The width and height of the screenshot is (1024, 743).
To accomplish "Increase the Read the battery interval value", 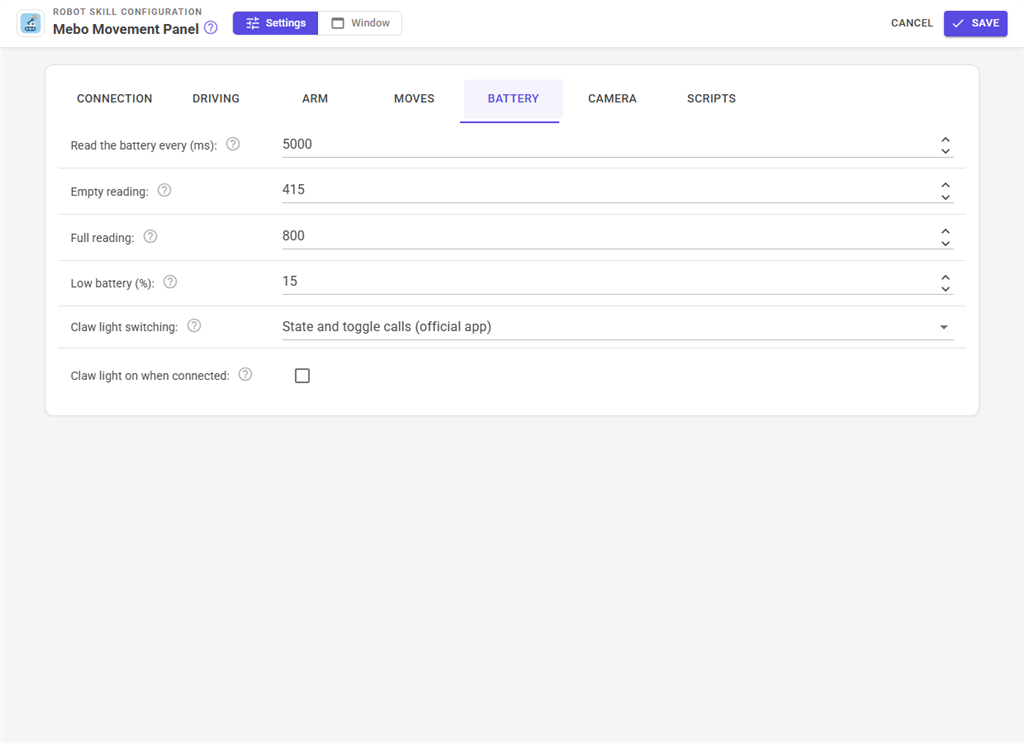I will pos(945,140).
